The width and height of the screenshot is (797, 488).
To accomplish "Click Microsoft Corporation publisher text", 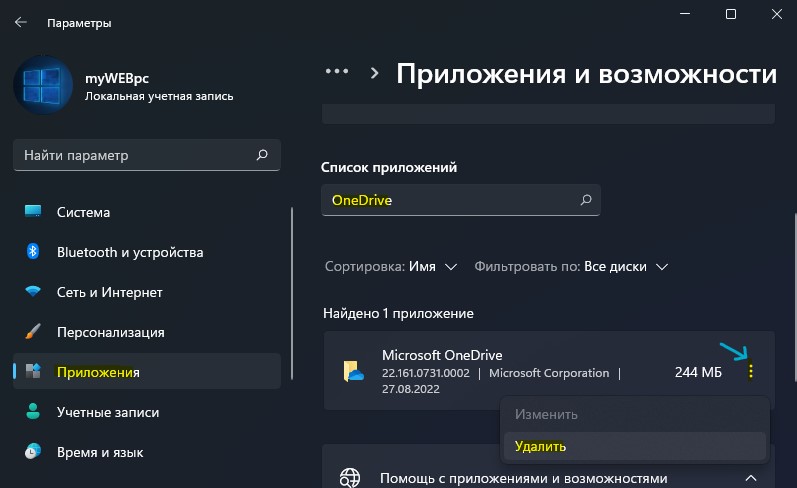I will (549, 373).
